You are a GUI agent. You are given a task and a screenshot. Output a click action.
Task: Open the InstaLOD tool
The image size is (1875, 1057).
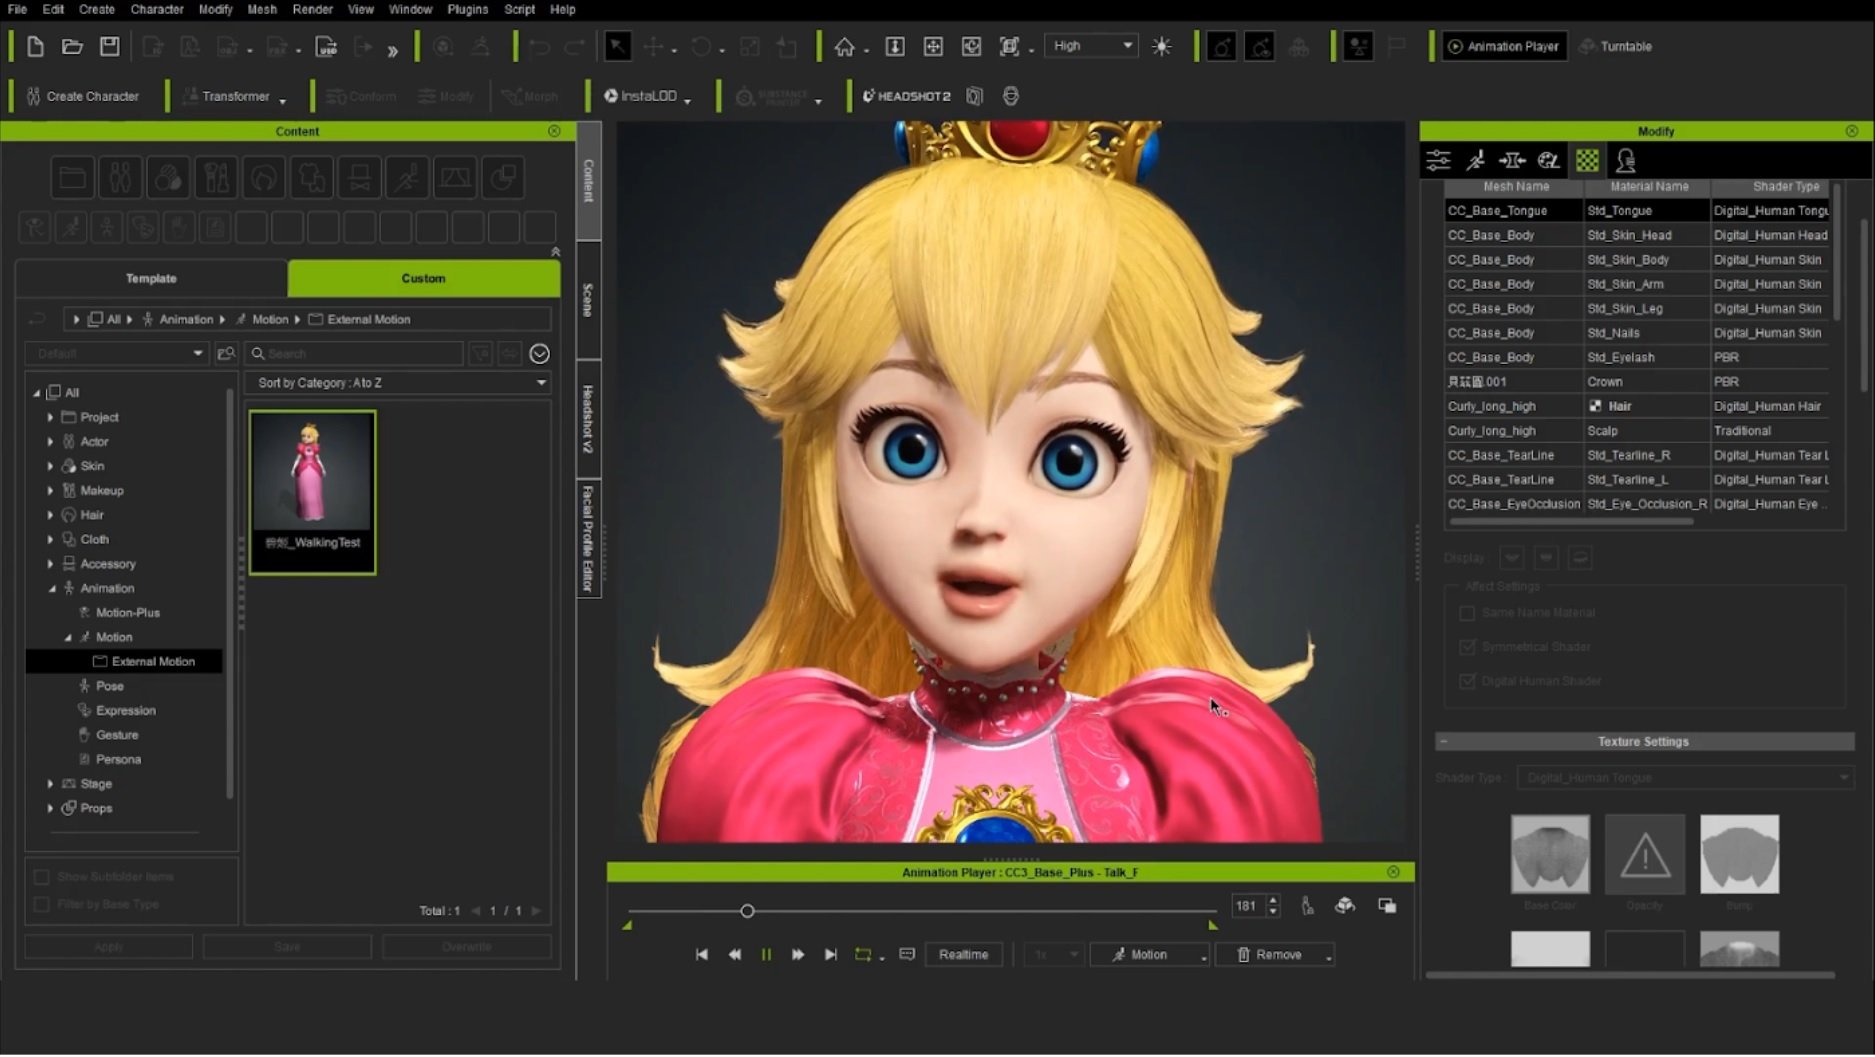[641, 96]
